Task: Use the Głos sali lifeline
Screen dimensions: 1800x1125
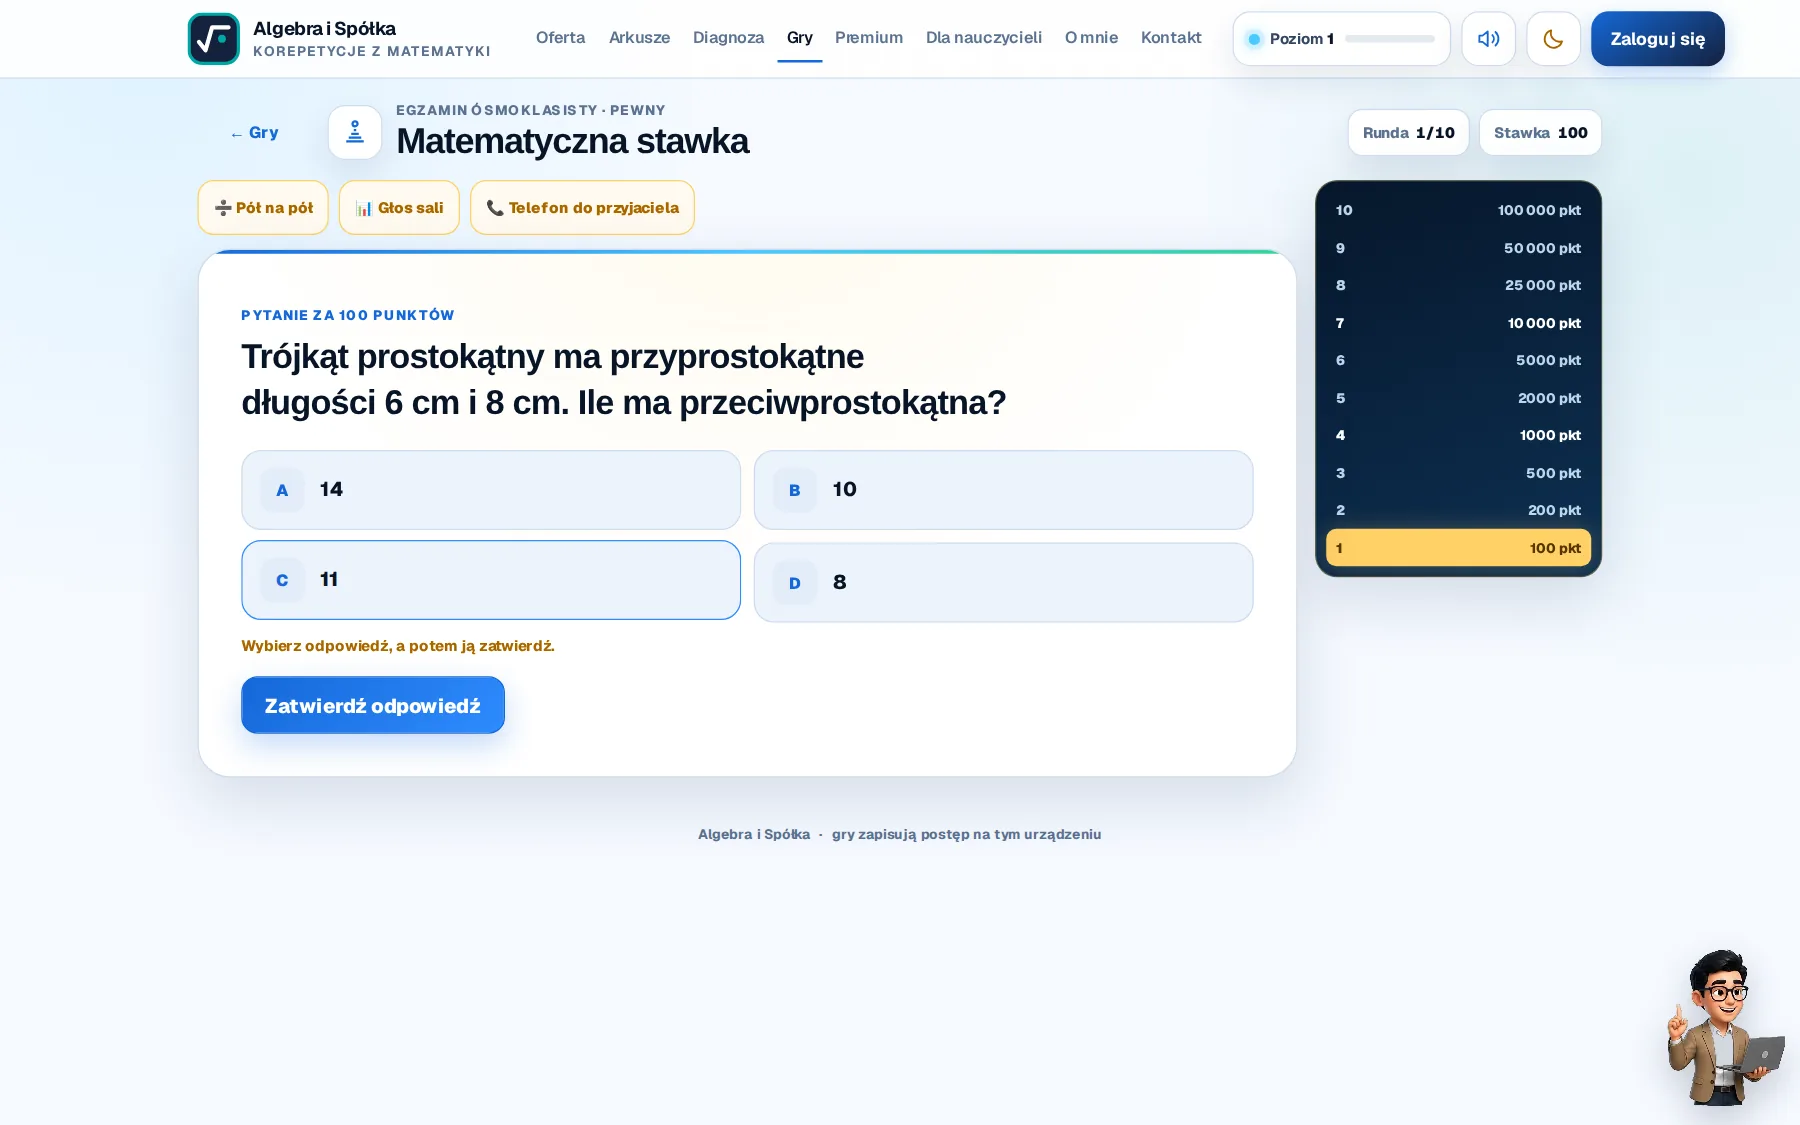Action: coord(399,208)
